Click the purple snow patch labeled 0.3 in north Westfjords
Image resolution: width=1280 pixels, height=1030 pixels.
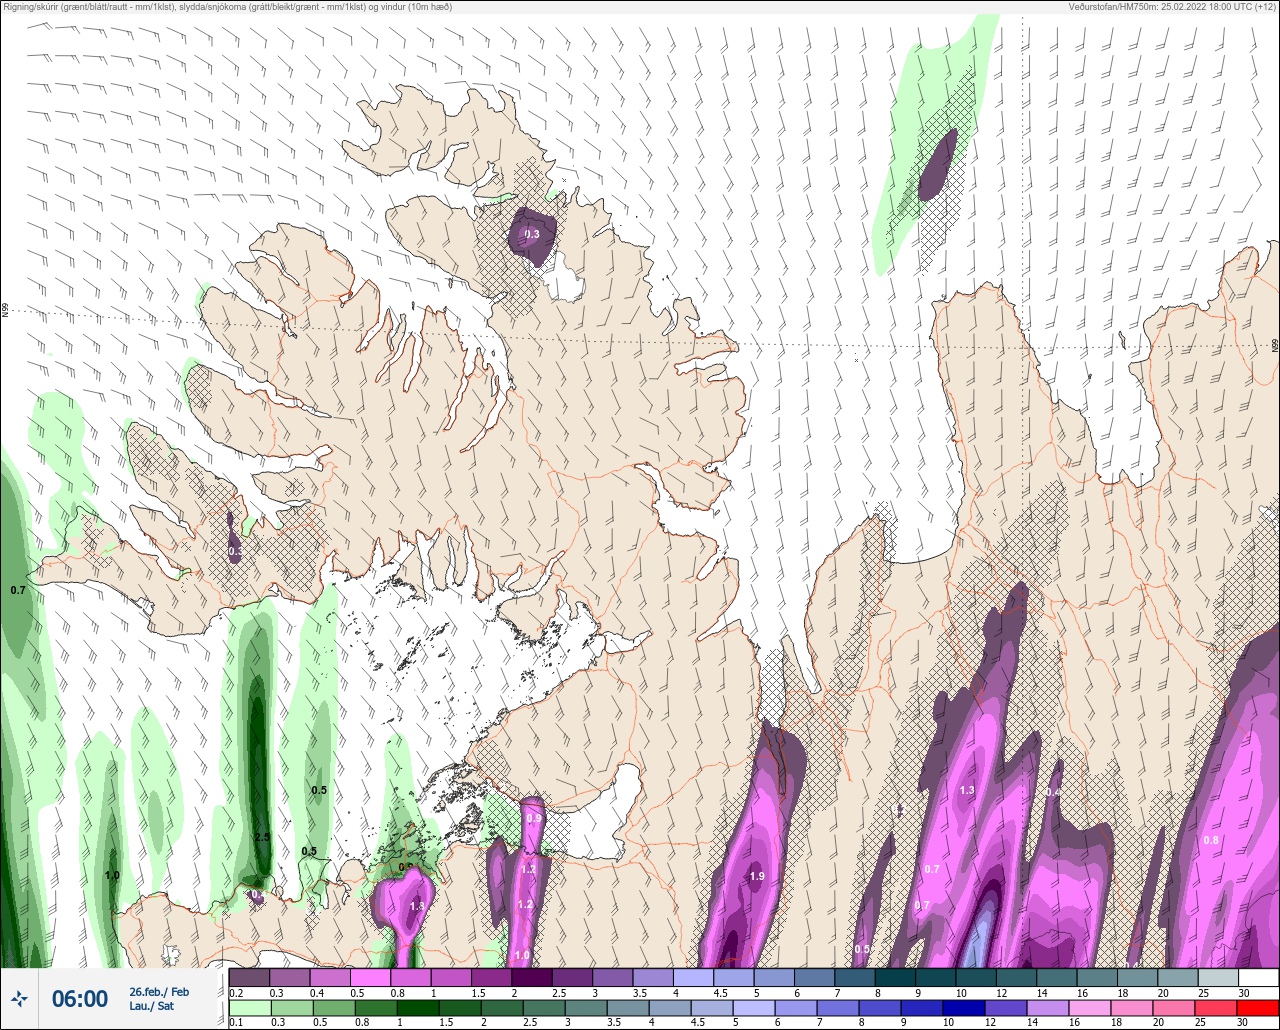pyautogui.click(x=531, y=234)
